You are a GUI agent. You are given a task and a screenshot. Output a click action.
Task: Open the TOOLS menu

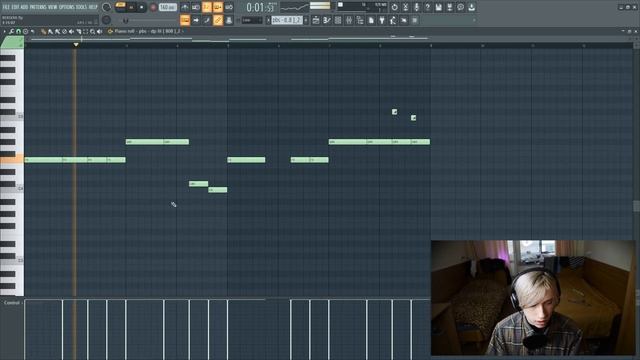82,7
